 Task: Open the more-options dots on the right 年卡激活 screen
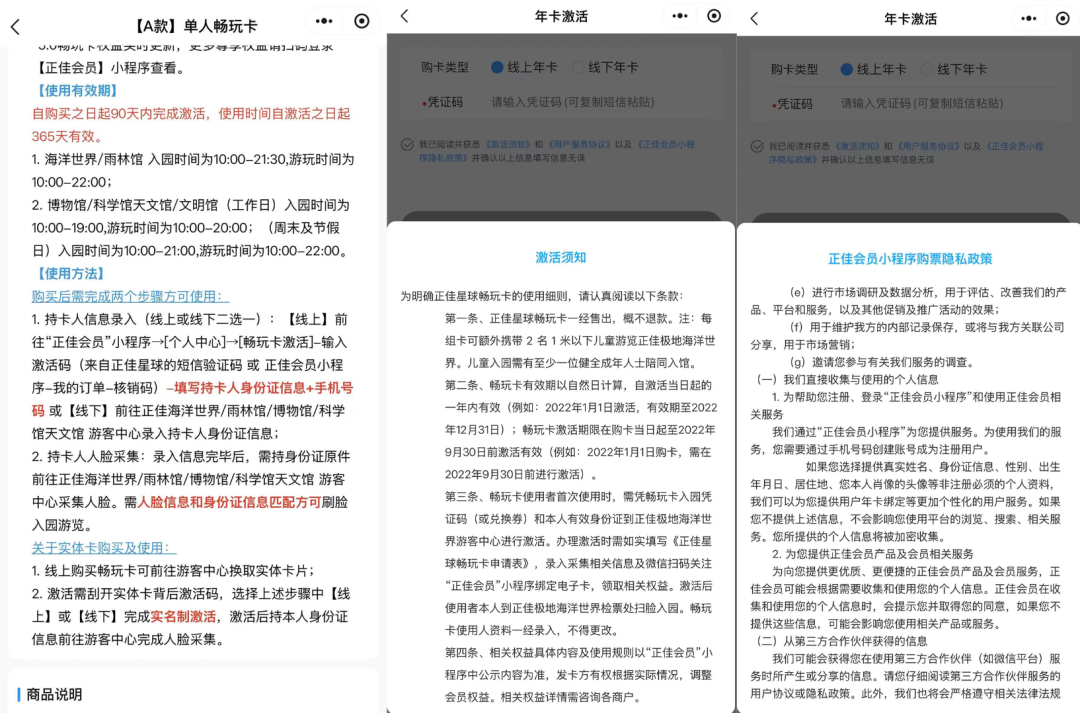tap(1028, 19)
